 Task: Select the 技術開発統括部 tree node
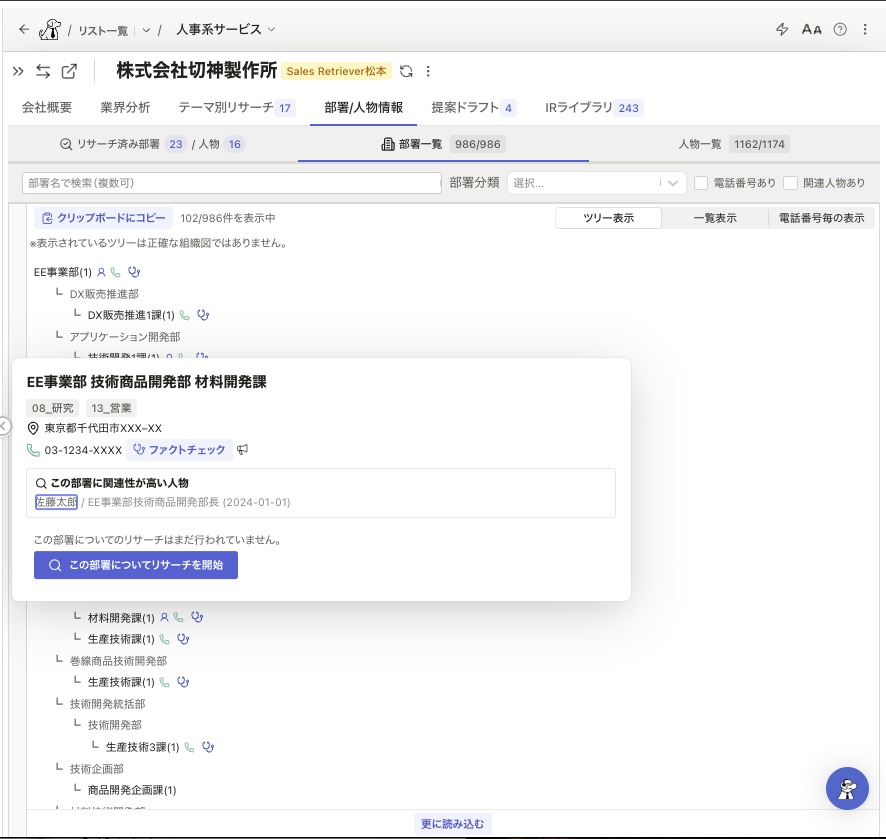click(107, 704)
